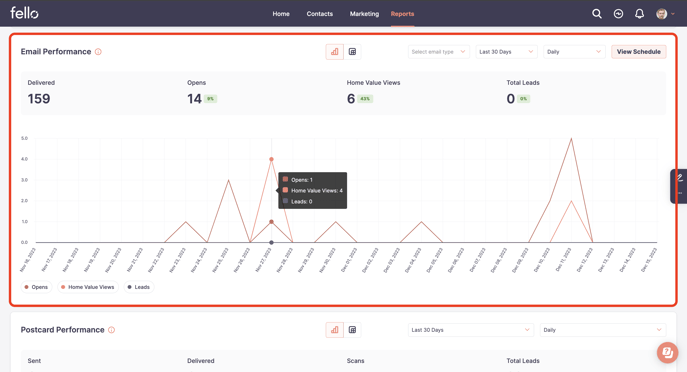Click the Postcard Scans label
This screenshot has height=372, width=687.
[355, 361]
